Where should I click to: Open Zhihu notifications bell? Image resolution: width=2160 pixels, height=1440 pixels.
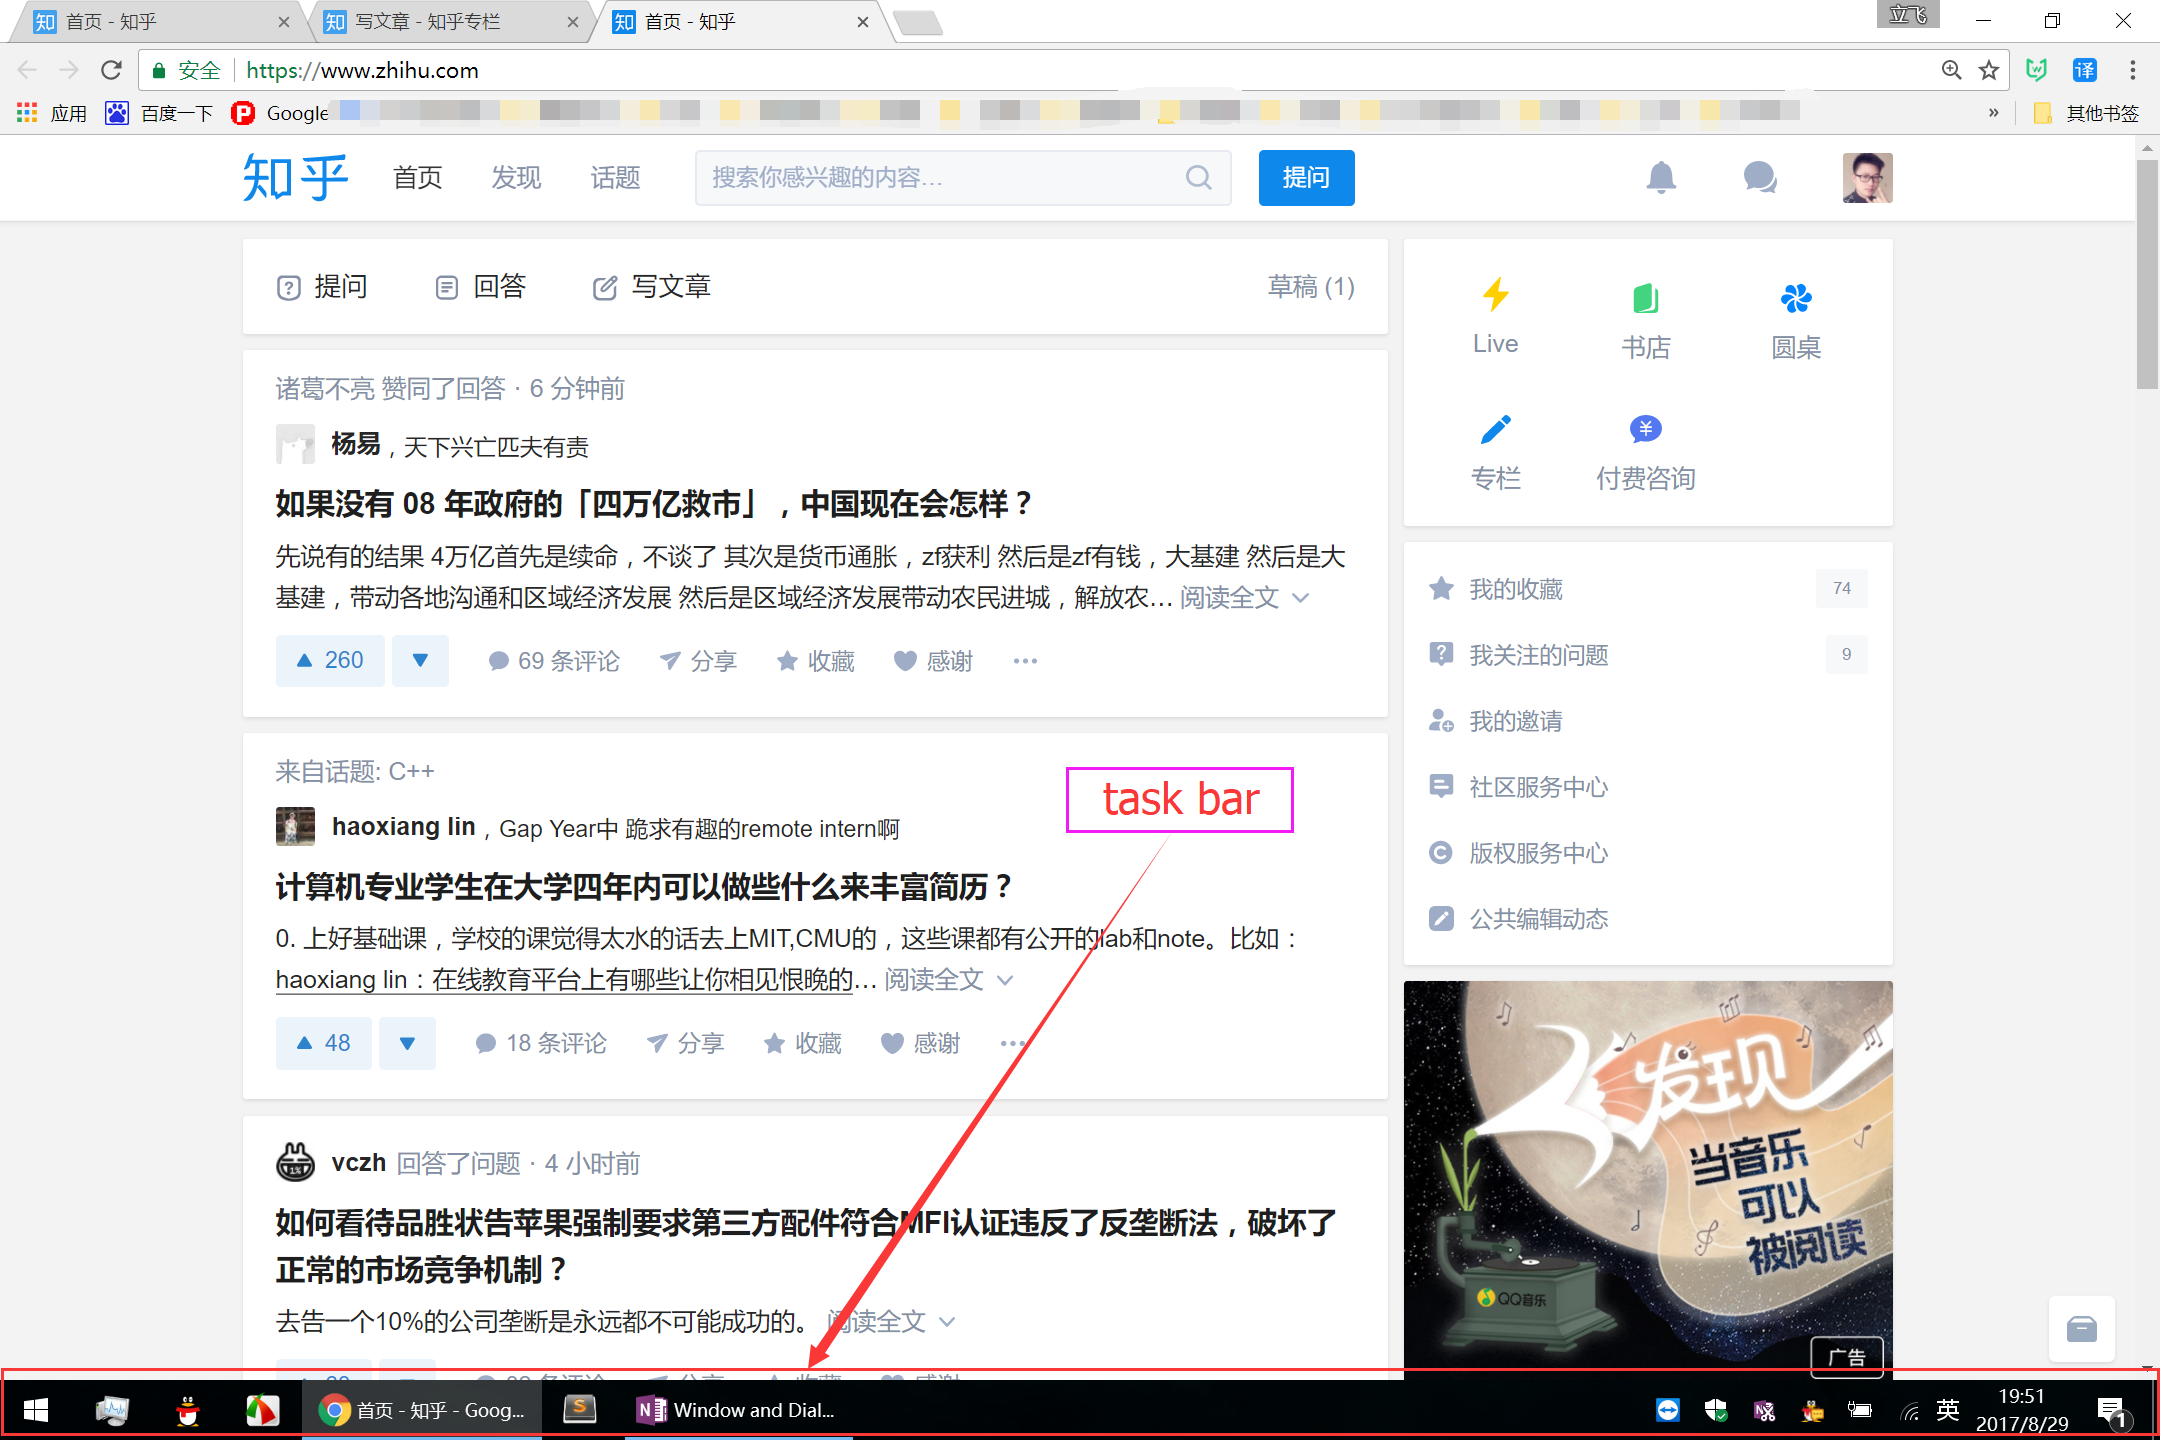[x=1663, y=177]
